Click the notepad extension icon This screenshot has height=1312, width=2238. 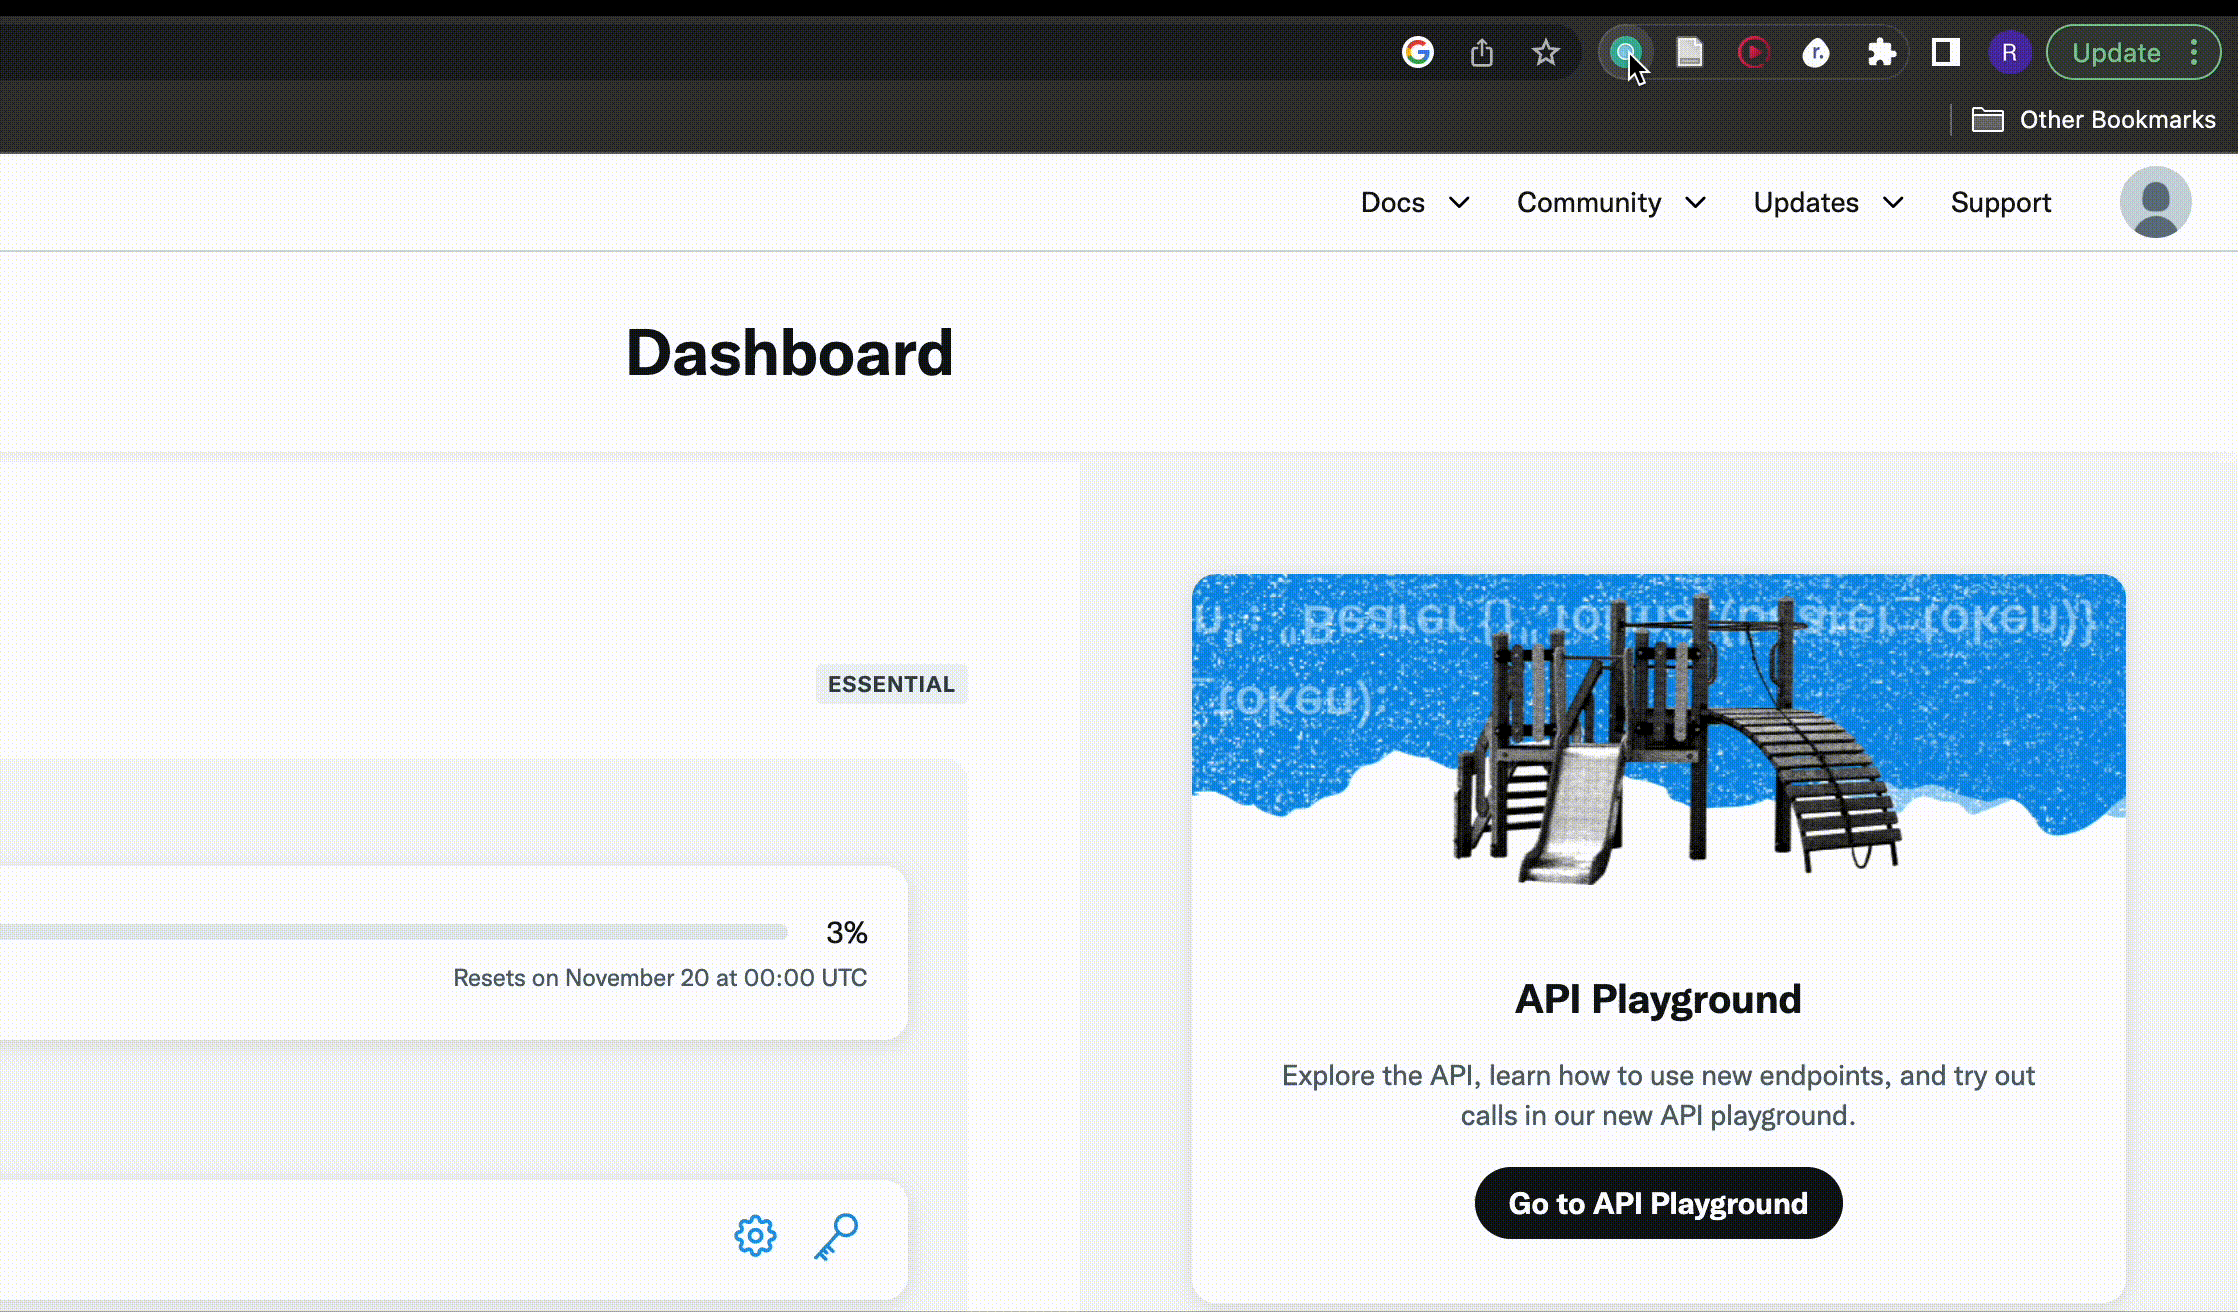point(1689,52)
